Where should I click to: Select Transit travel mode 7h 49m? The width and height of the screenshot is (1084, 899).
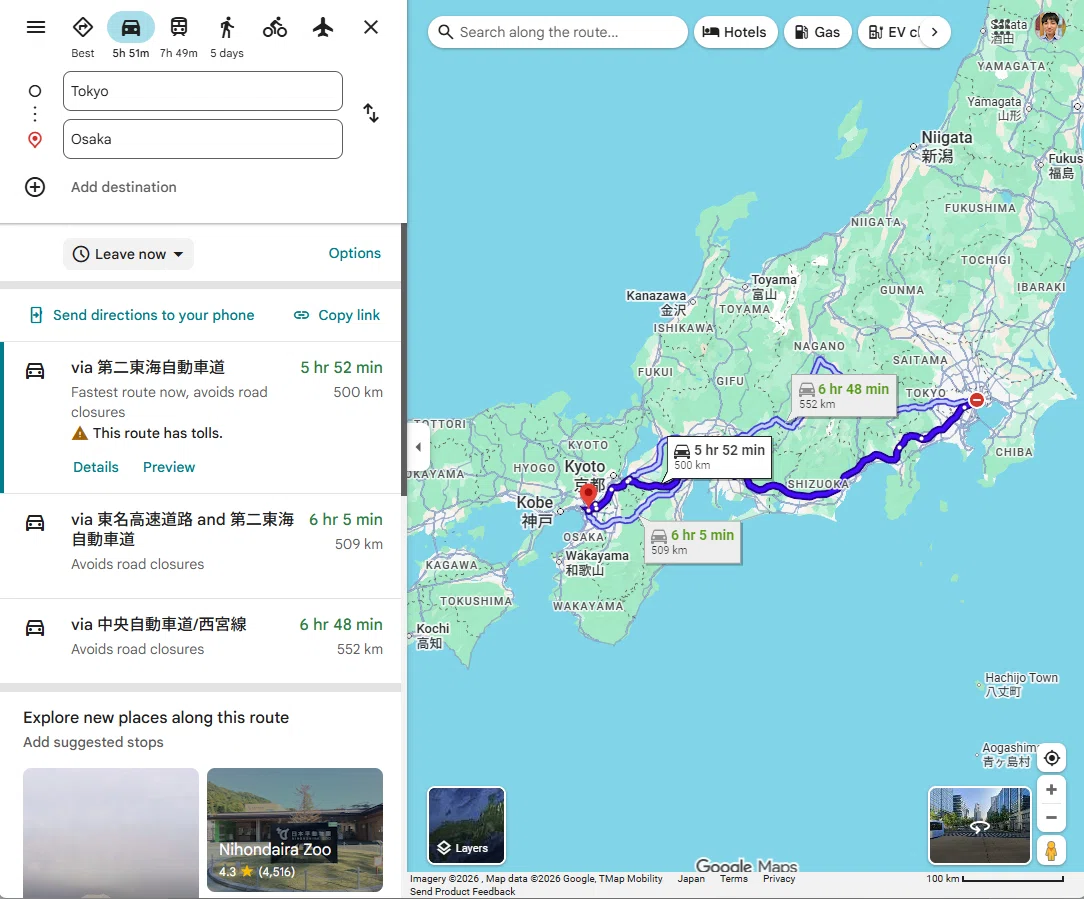pyautogui.click(x=178, y=37)
